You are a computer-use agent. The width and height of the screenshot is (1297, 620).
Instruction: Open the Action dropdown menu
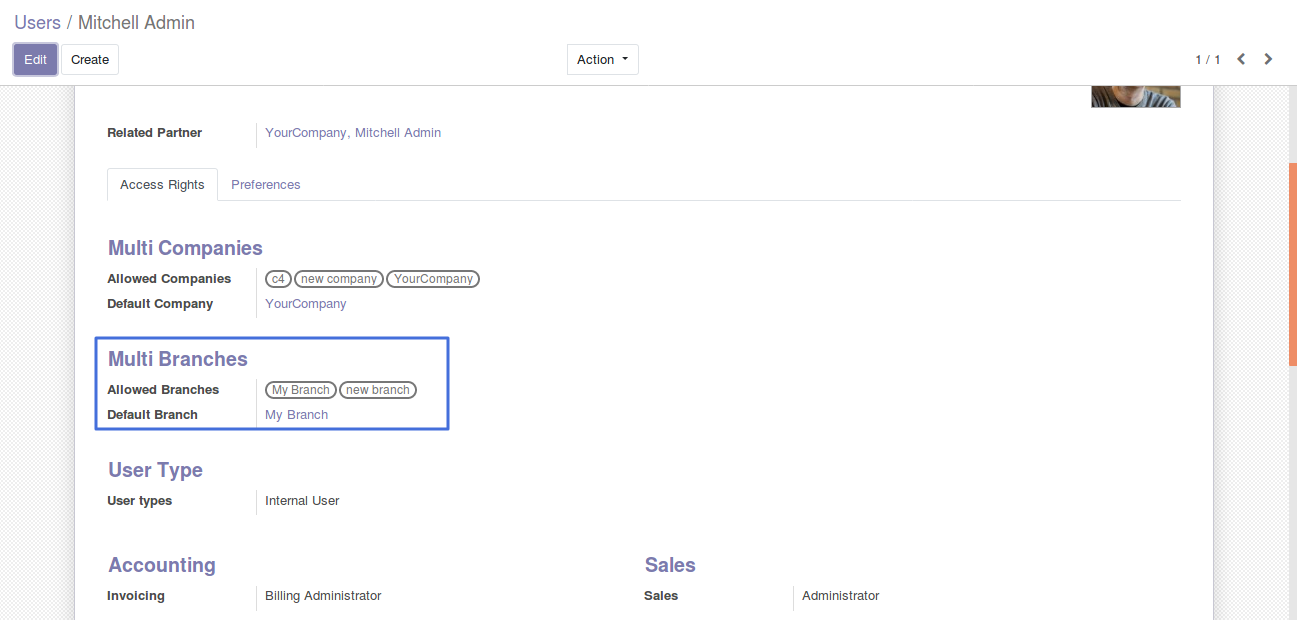602,59
